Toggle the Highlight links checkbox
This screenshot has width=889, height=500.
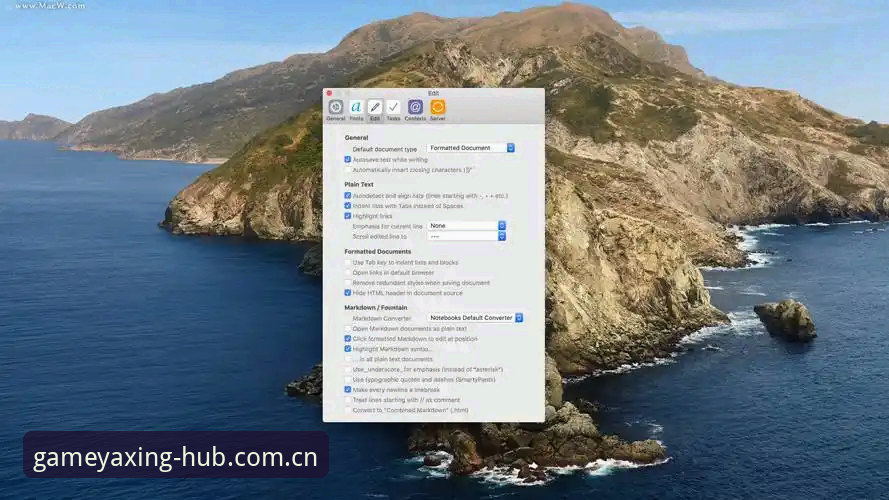348,216
